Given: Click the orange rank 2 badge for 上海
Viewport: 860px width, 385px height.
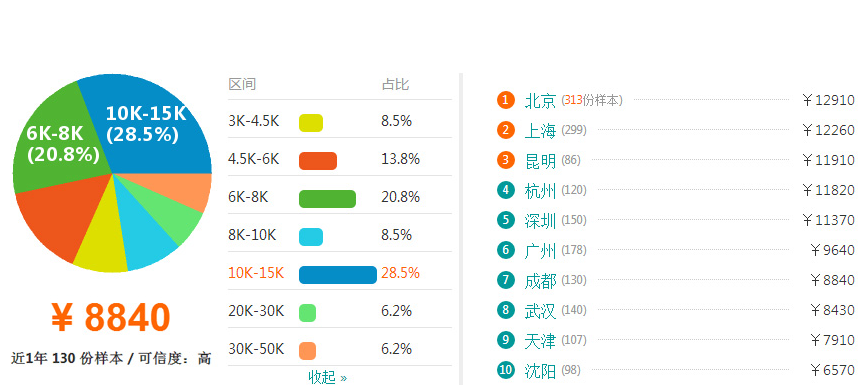Looking at the screenshot, I should tap(506, 130).
